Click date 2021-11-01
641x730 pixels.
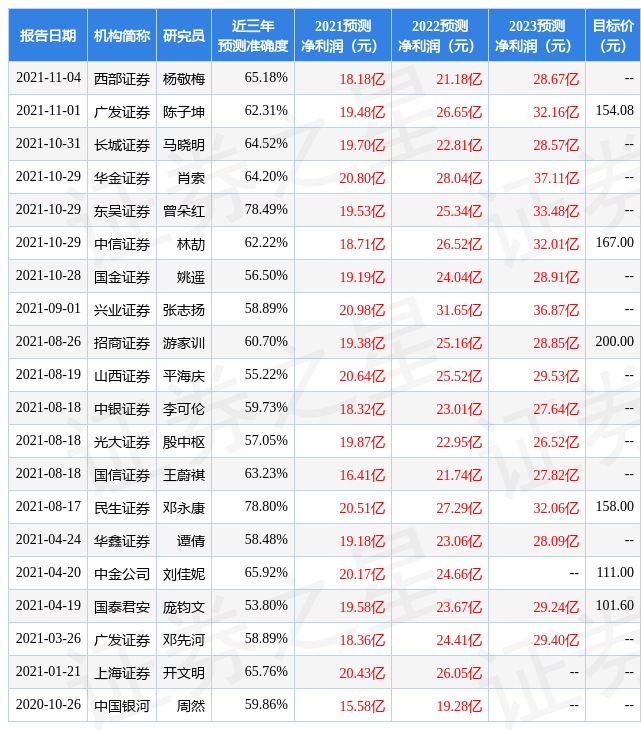click(48, 110)
